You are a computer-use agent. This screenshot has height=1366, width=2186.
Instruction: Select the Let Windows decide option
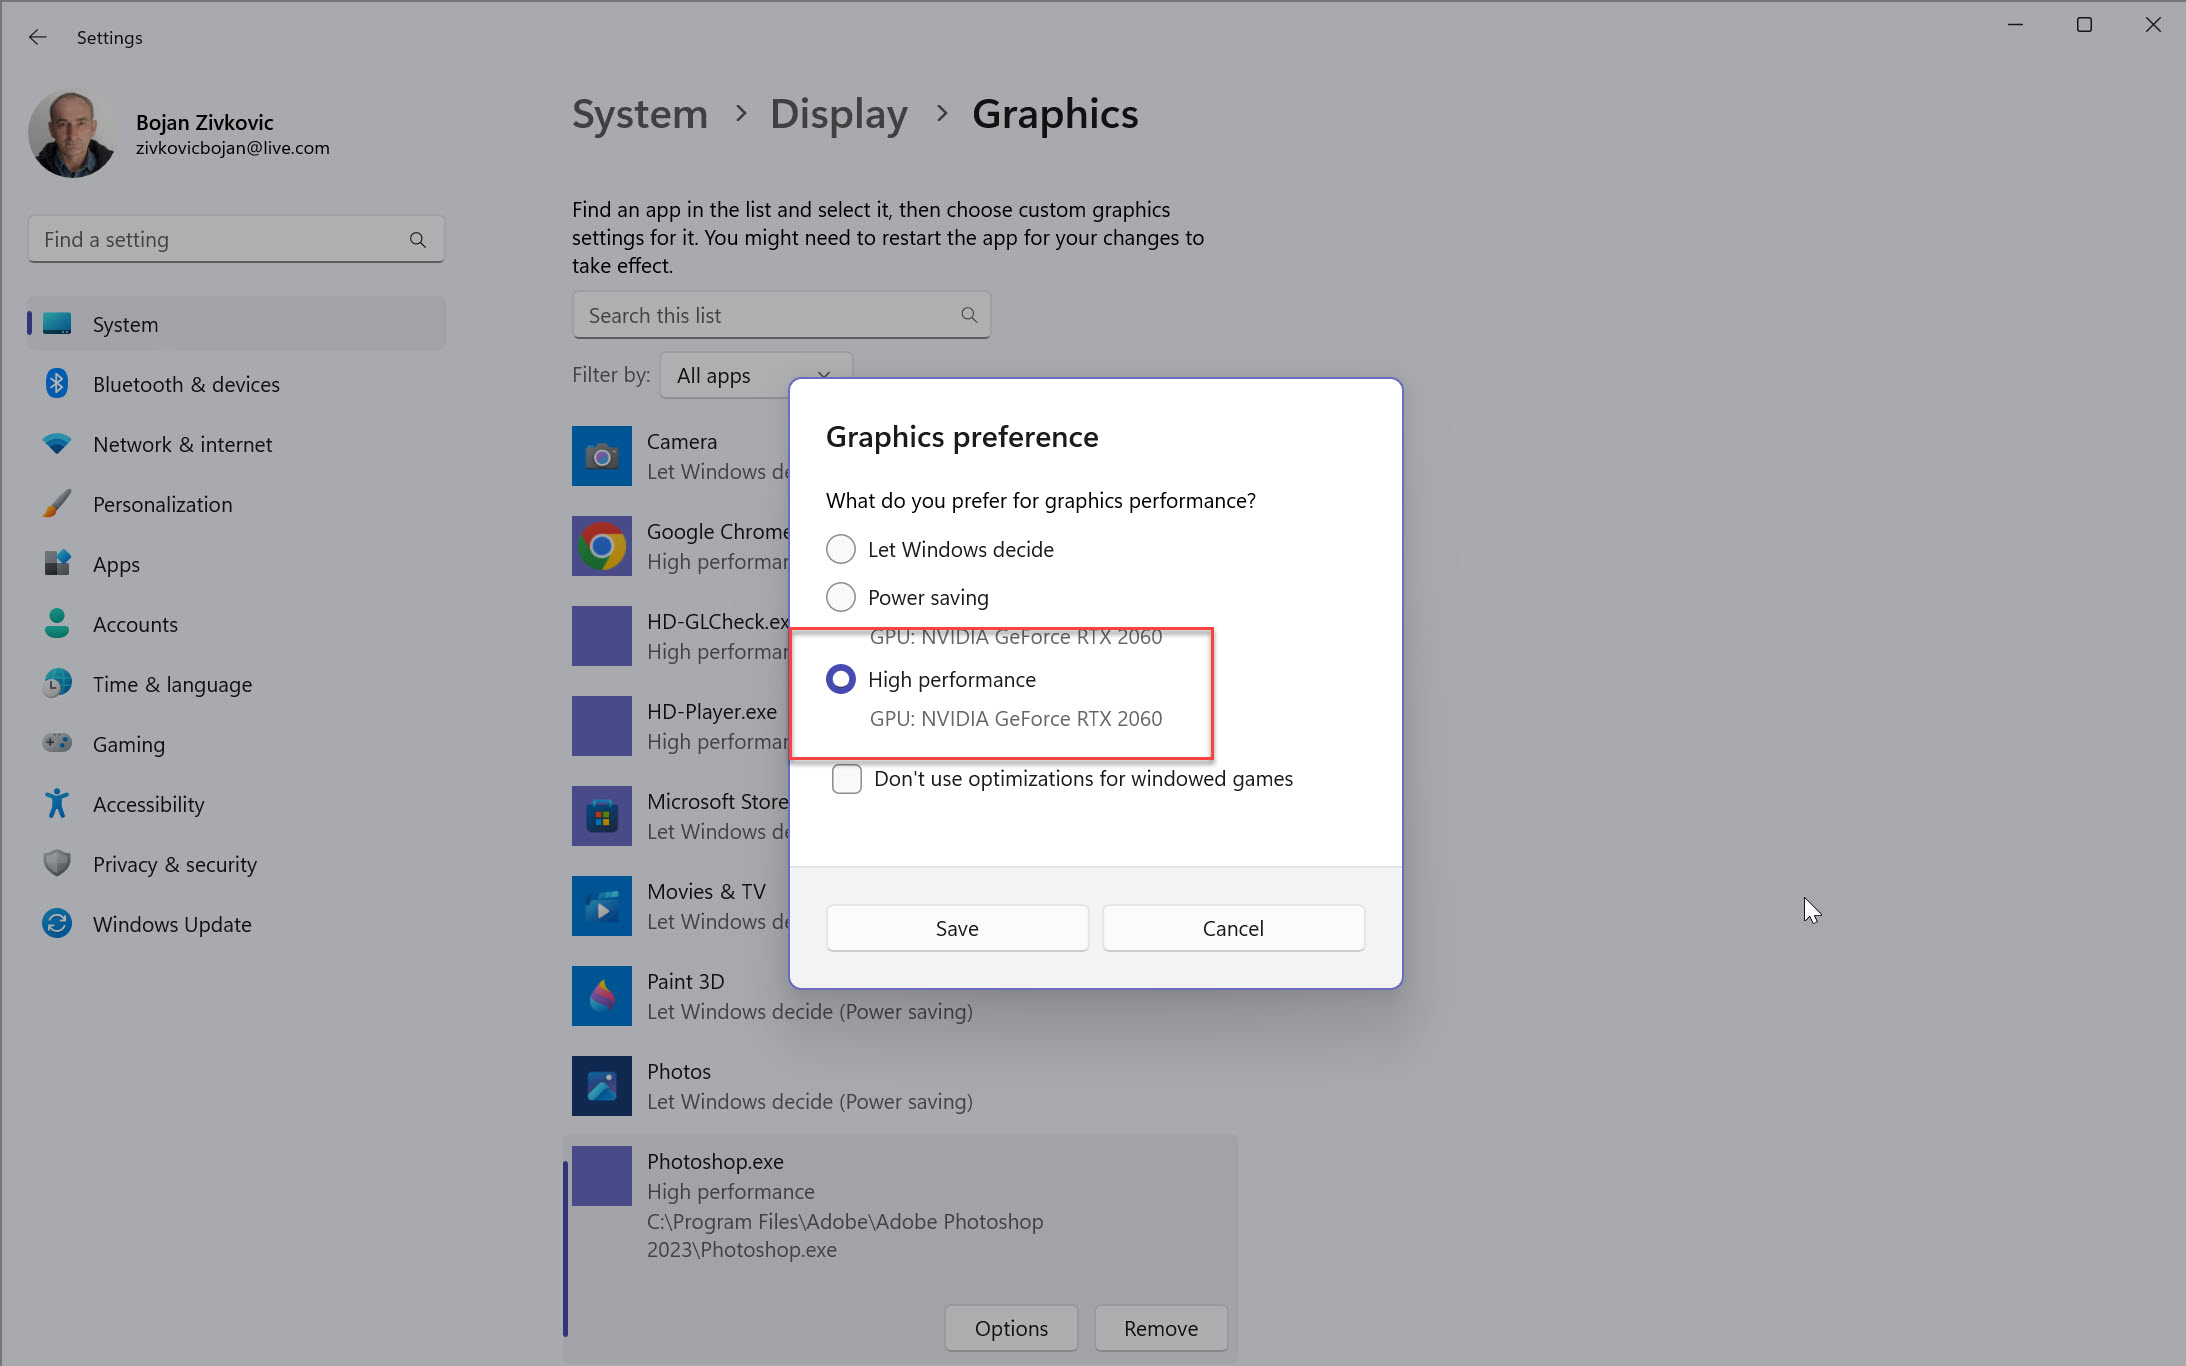pyautogui.click(x=841, y=548)
